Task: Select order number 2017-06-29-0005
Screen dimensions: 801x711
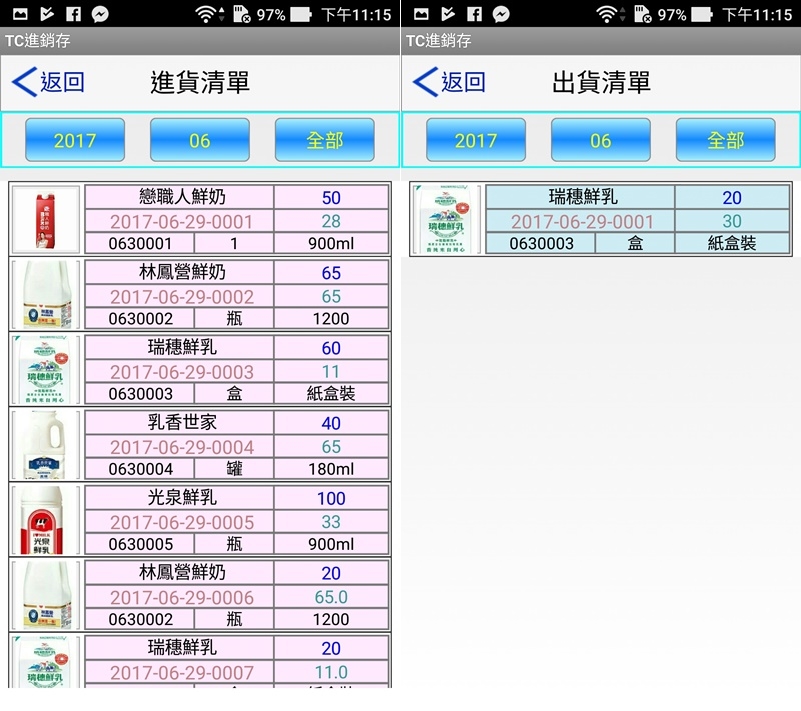Action: pos(181,522)
